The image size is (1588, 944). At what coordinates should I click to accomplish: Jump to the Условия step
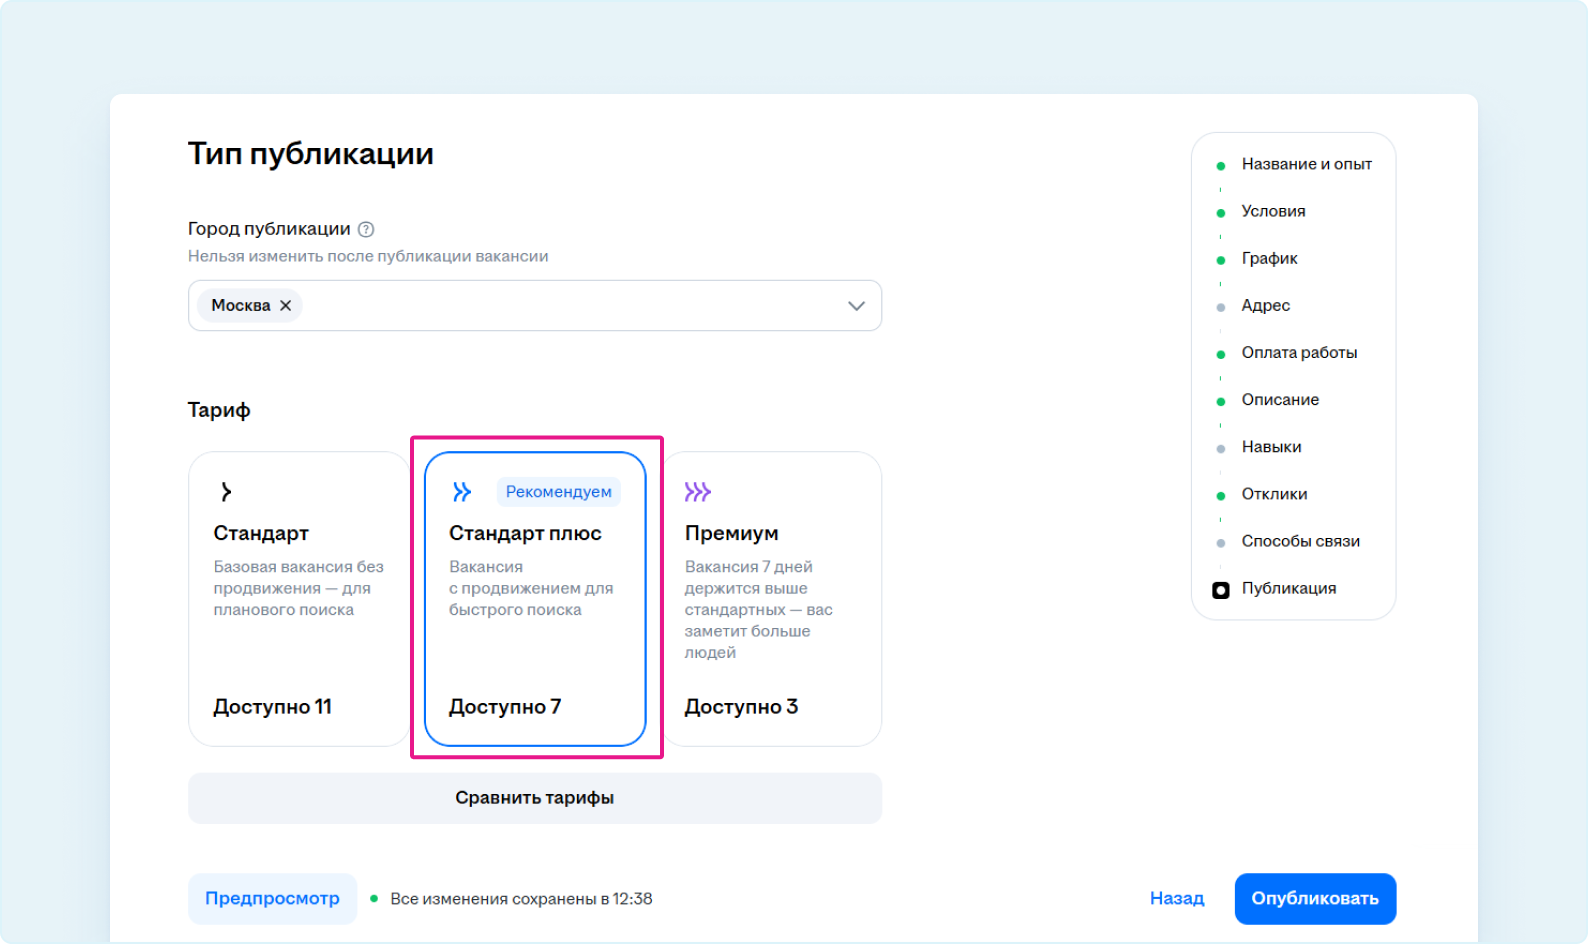coord(1273,211)
